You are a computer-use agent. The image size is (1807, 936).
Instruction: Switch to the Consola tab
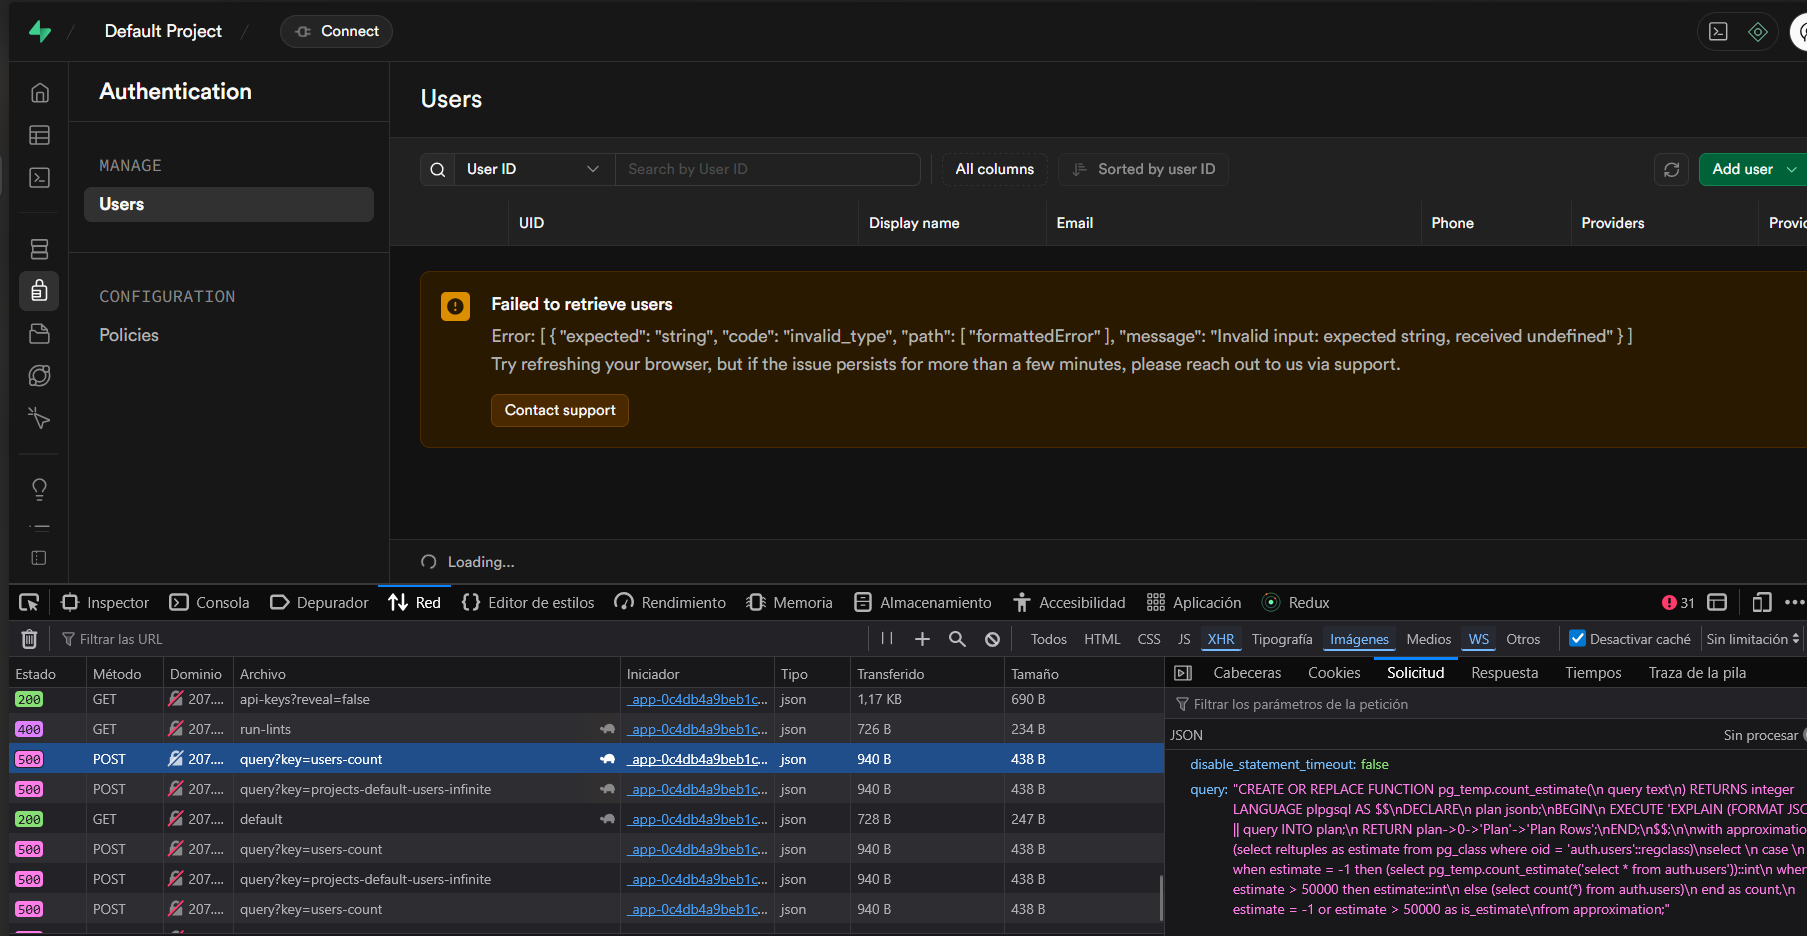click(x=210, y=603)
